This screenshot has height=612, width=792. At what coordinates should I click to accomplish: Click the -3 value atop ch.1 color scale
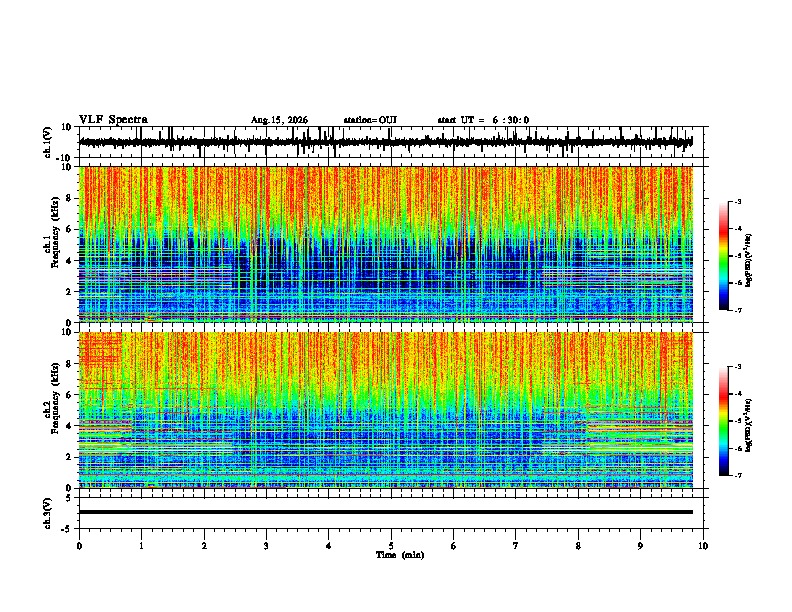pyautogui.click(x=737, y=201)
